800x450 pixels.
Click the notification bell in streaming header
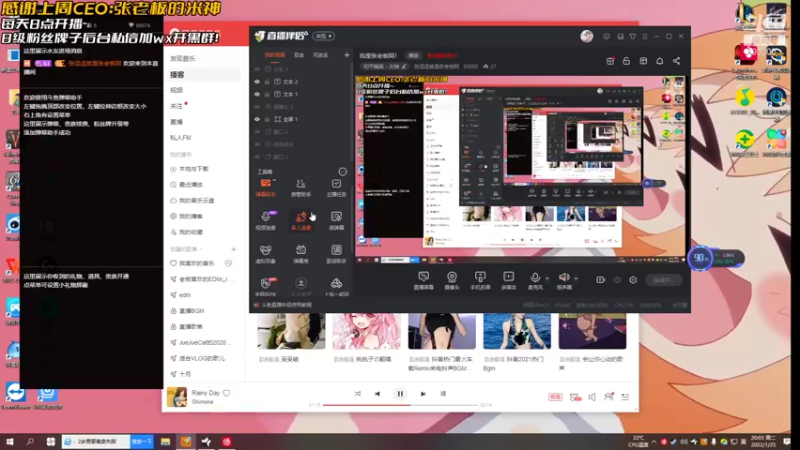coord(660,61)
